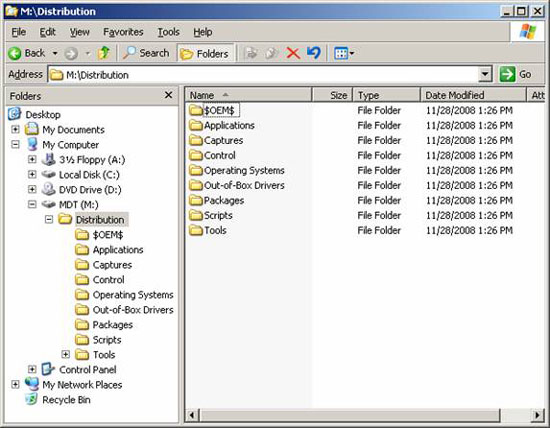Select Tools folder icon in file list

196,230
